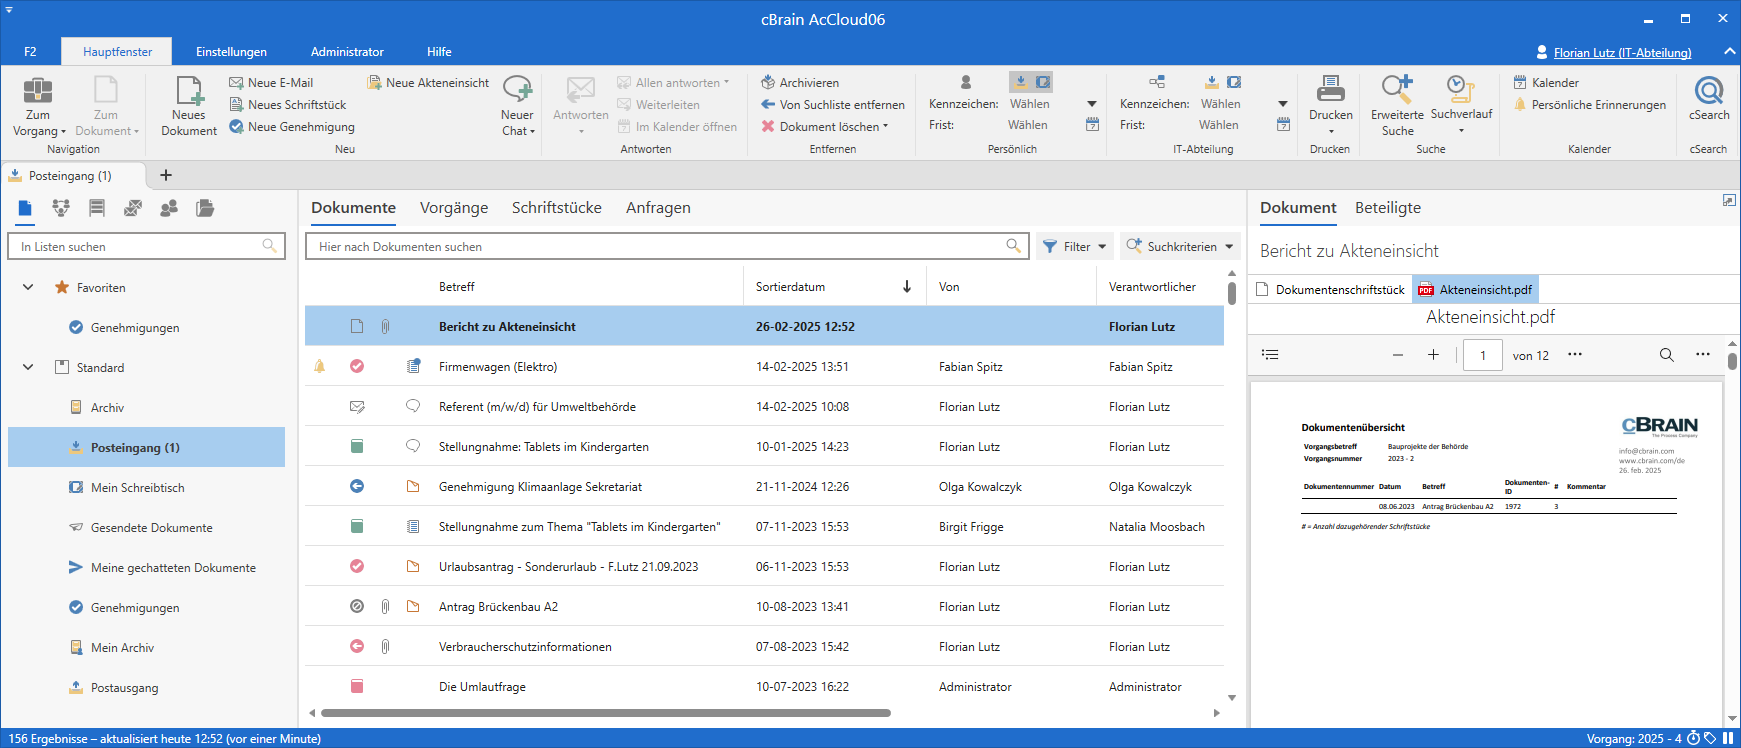Launch cSearch from the ribbon

point(1708,98)
